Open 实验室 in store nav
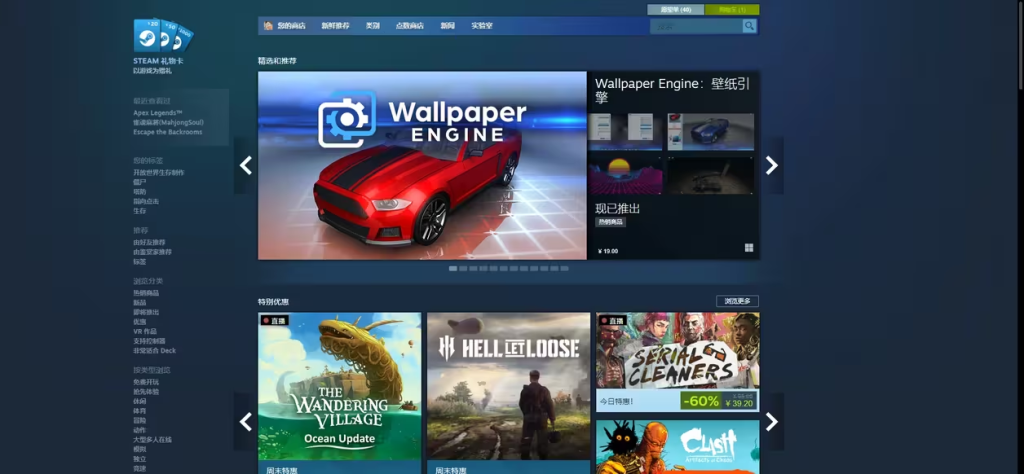 (482, 26)
